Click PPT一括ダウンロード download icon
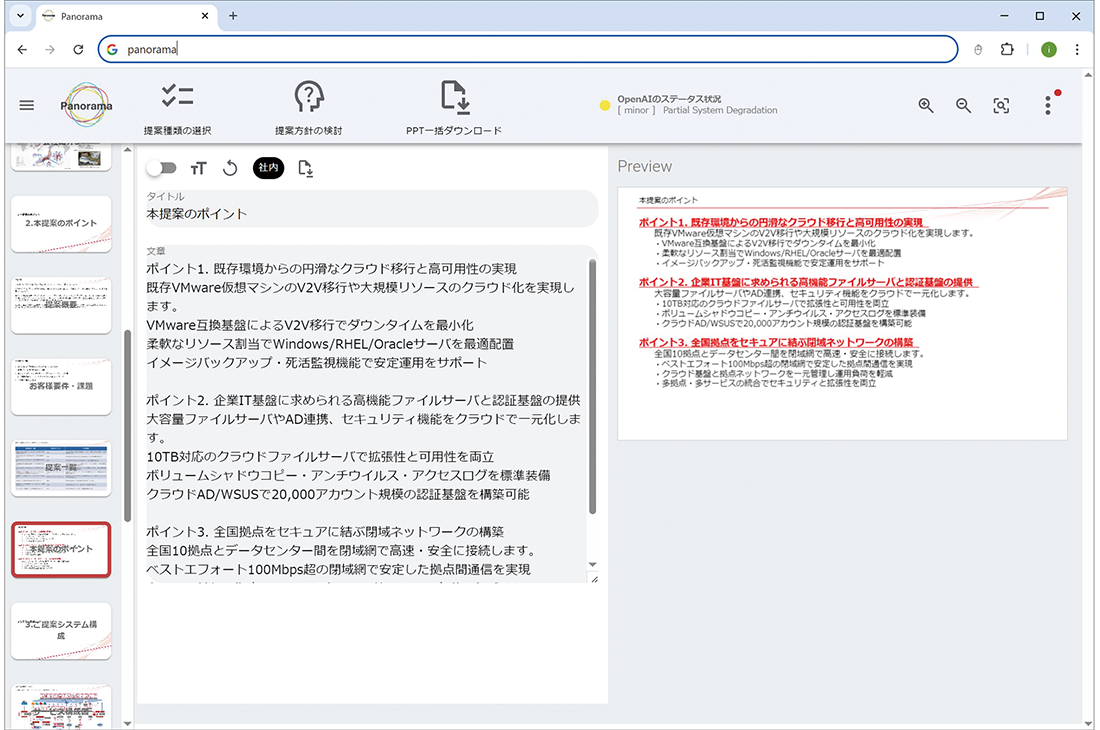Image resolution: width=1100 pixels, height=730 pixels. [x=454, y=97]
